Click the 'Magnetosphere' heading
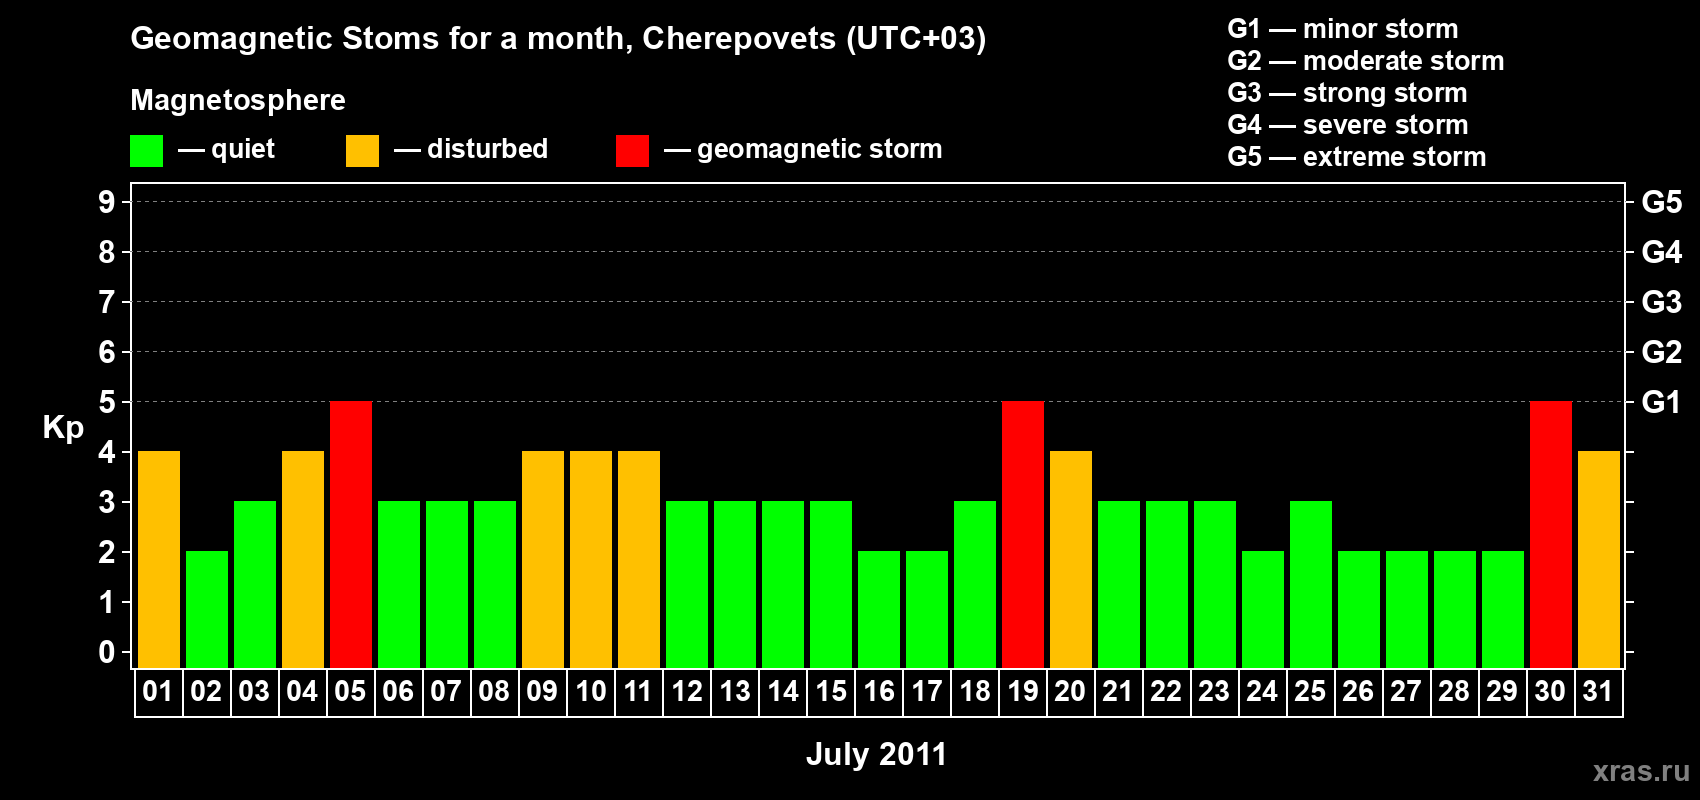This screenshot has width=1700, height=800. (x=238, y=100)
